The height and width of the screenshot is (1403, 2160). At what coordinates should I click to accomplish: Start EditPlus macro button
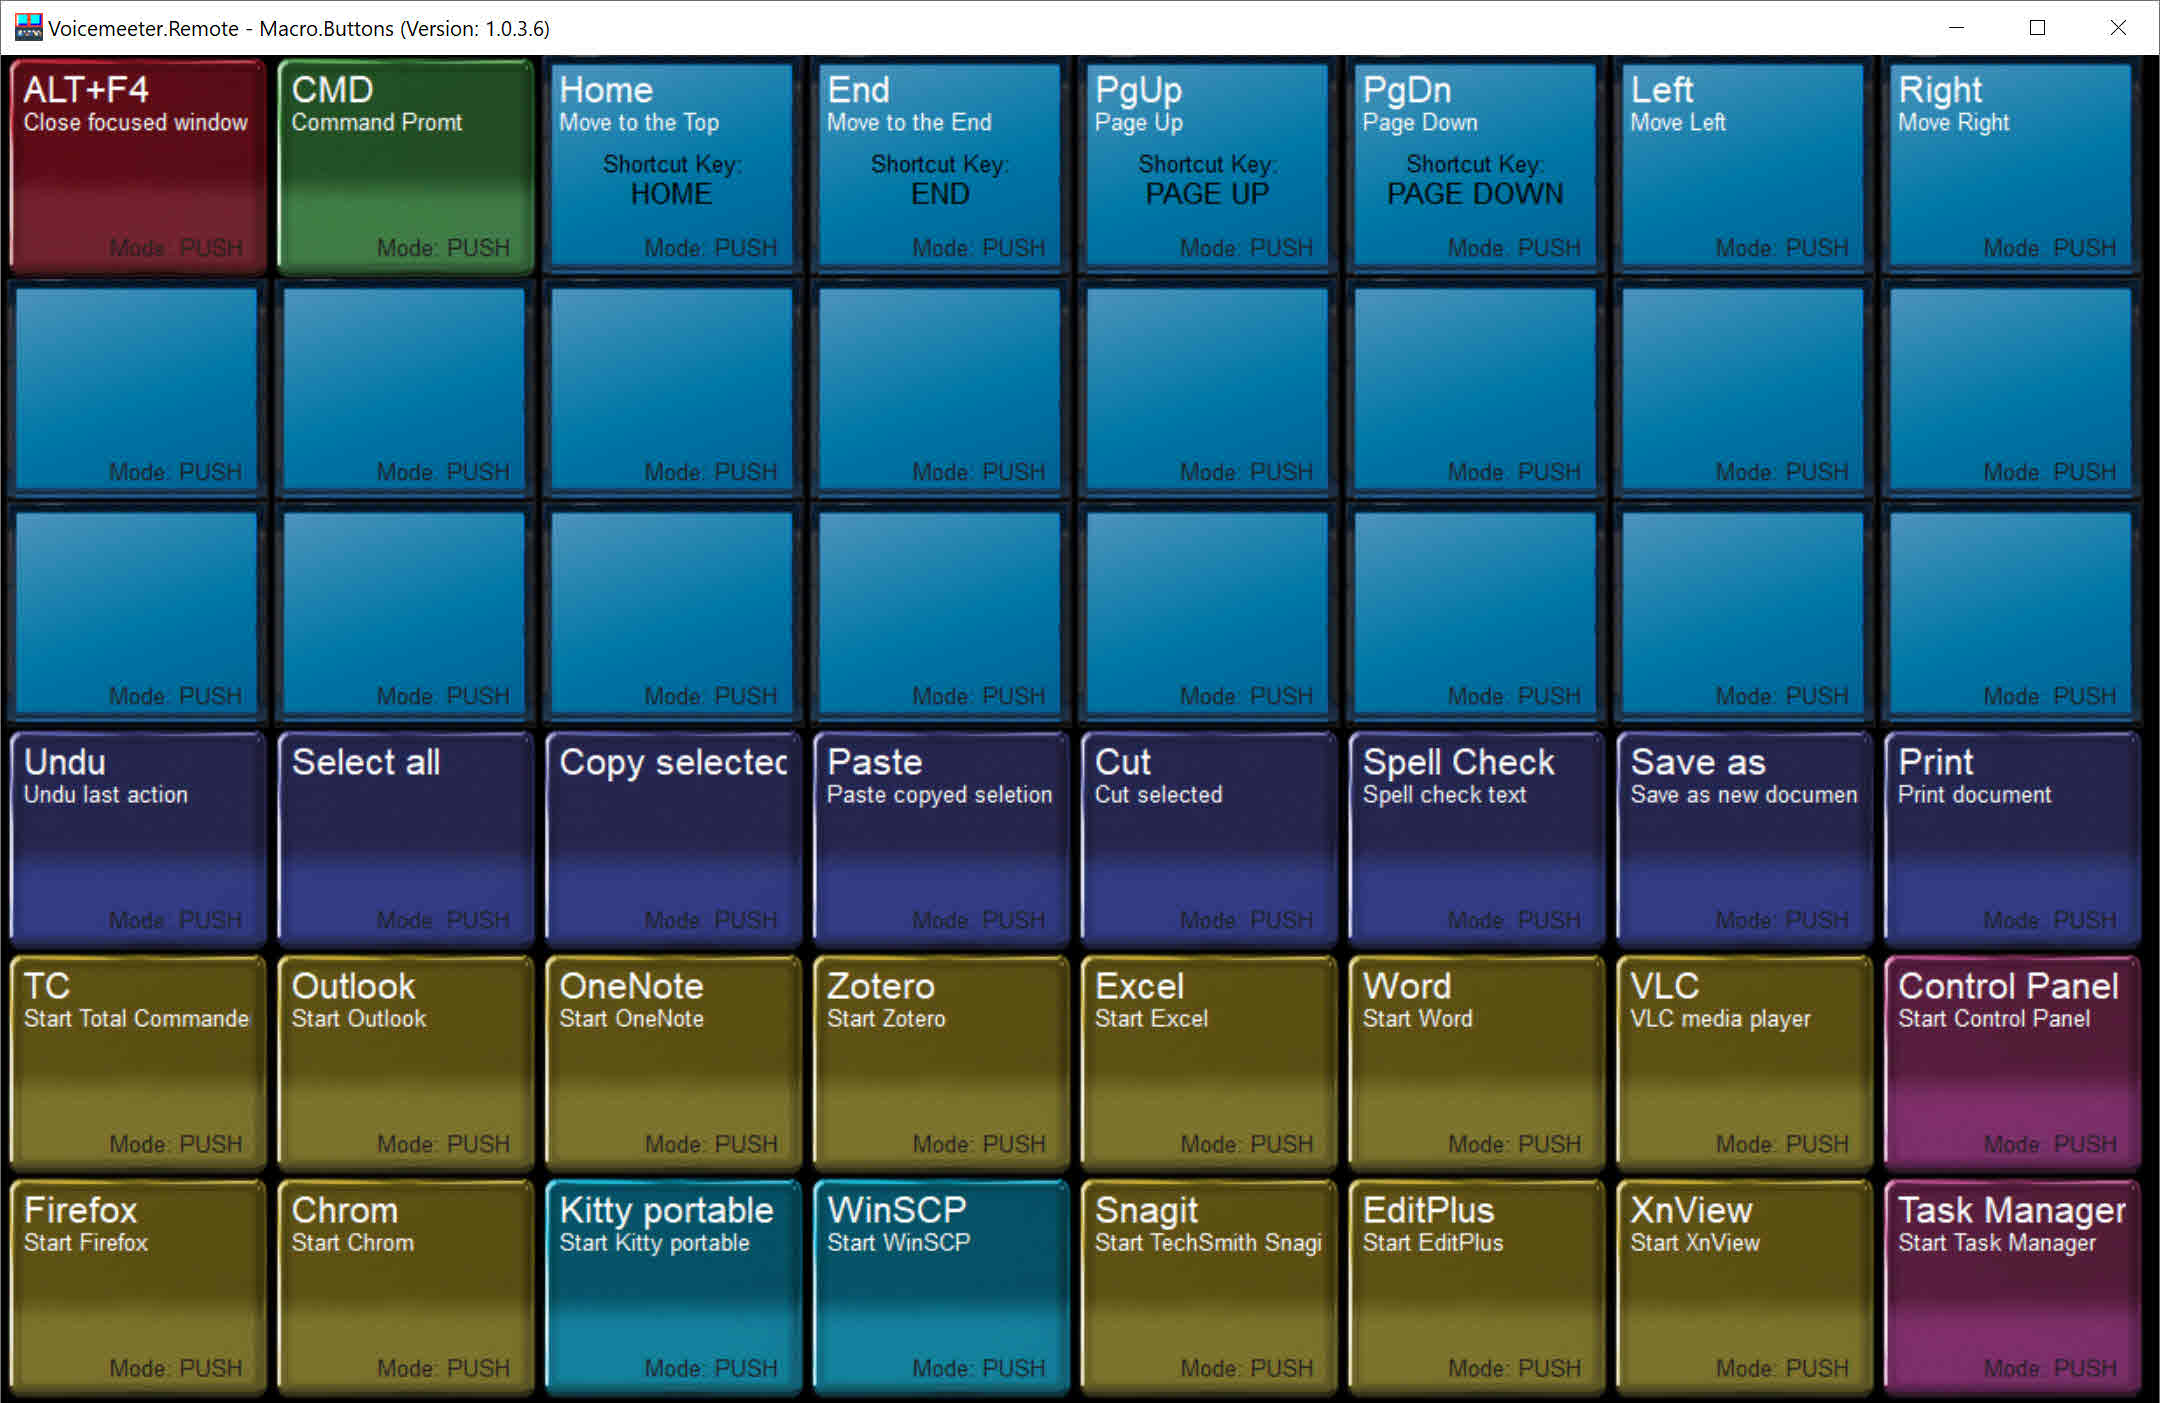(1477, 1286)
